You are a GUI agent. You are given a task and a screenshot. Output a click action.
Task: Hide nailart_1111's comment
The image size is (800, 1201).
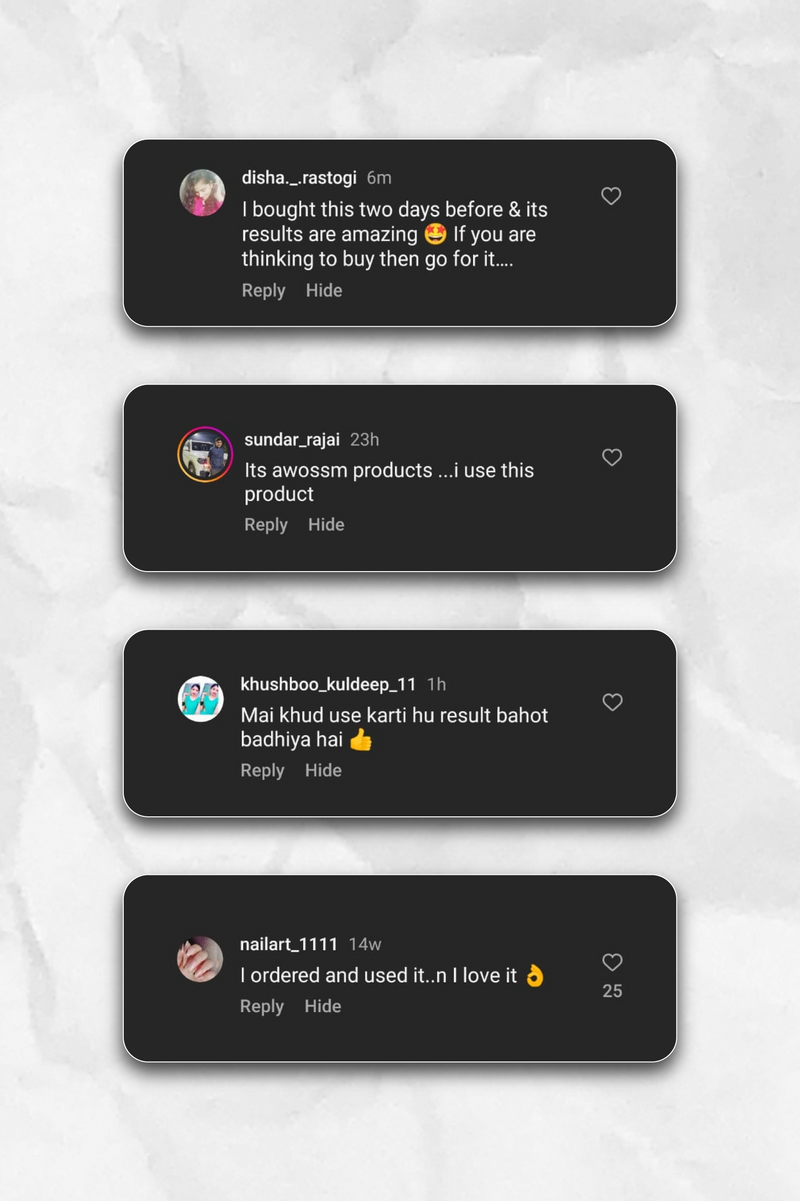click(x=322, y=1007)
